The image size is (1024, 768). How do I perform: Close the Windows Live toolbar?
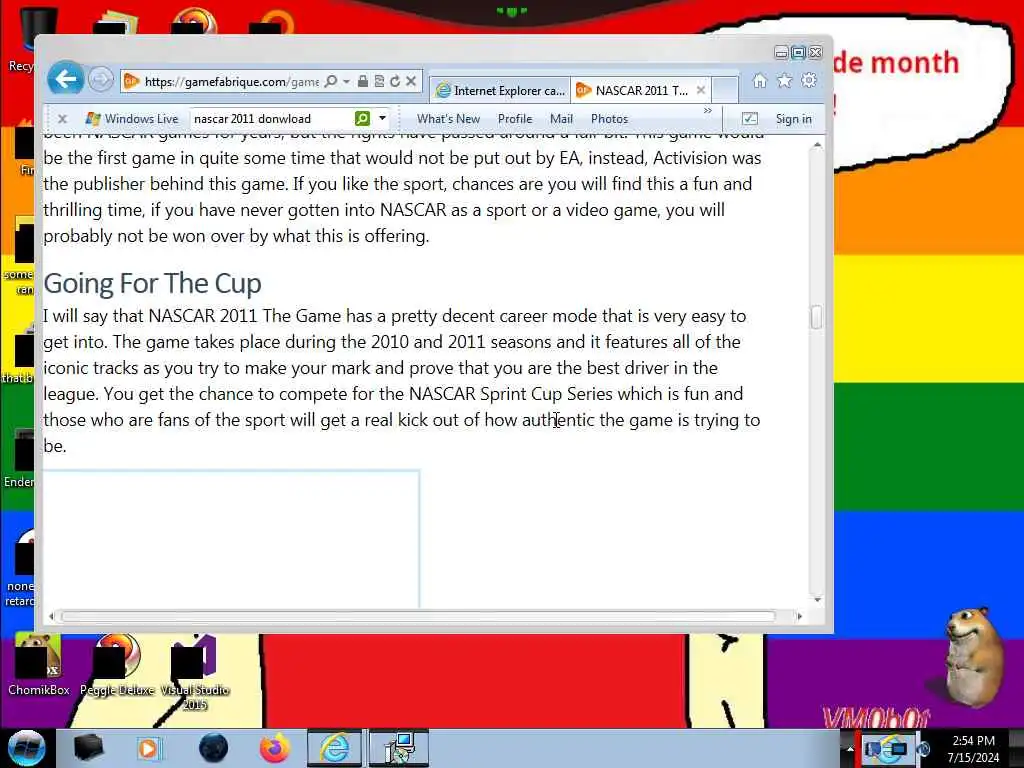click(62, 119)
